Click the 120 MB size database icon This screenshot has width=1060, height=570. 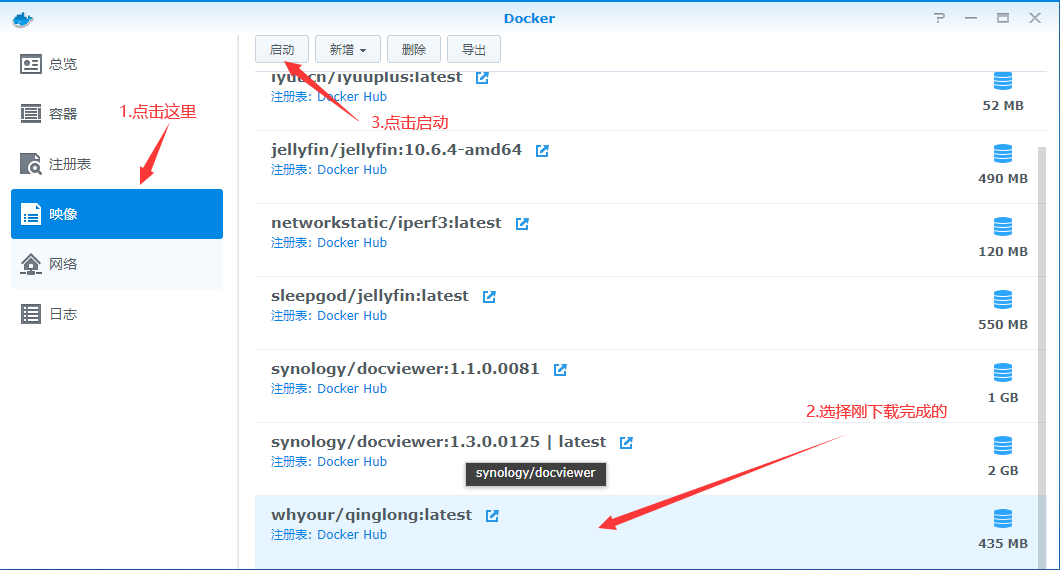click(1003, 227)
